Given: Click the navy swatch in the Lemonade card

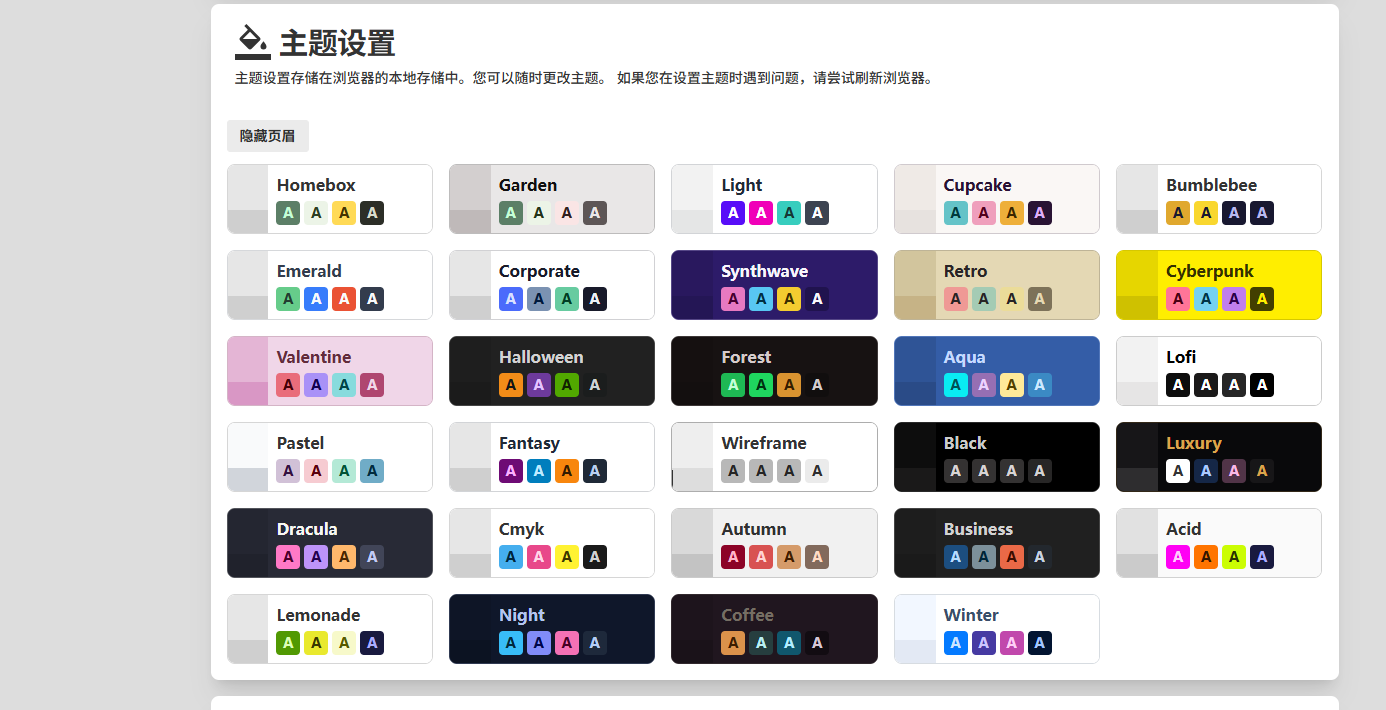Looking at the screenshot, I should tap(372, 643).
